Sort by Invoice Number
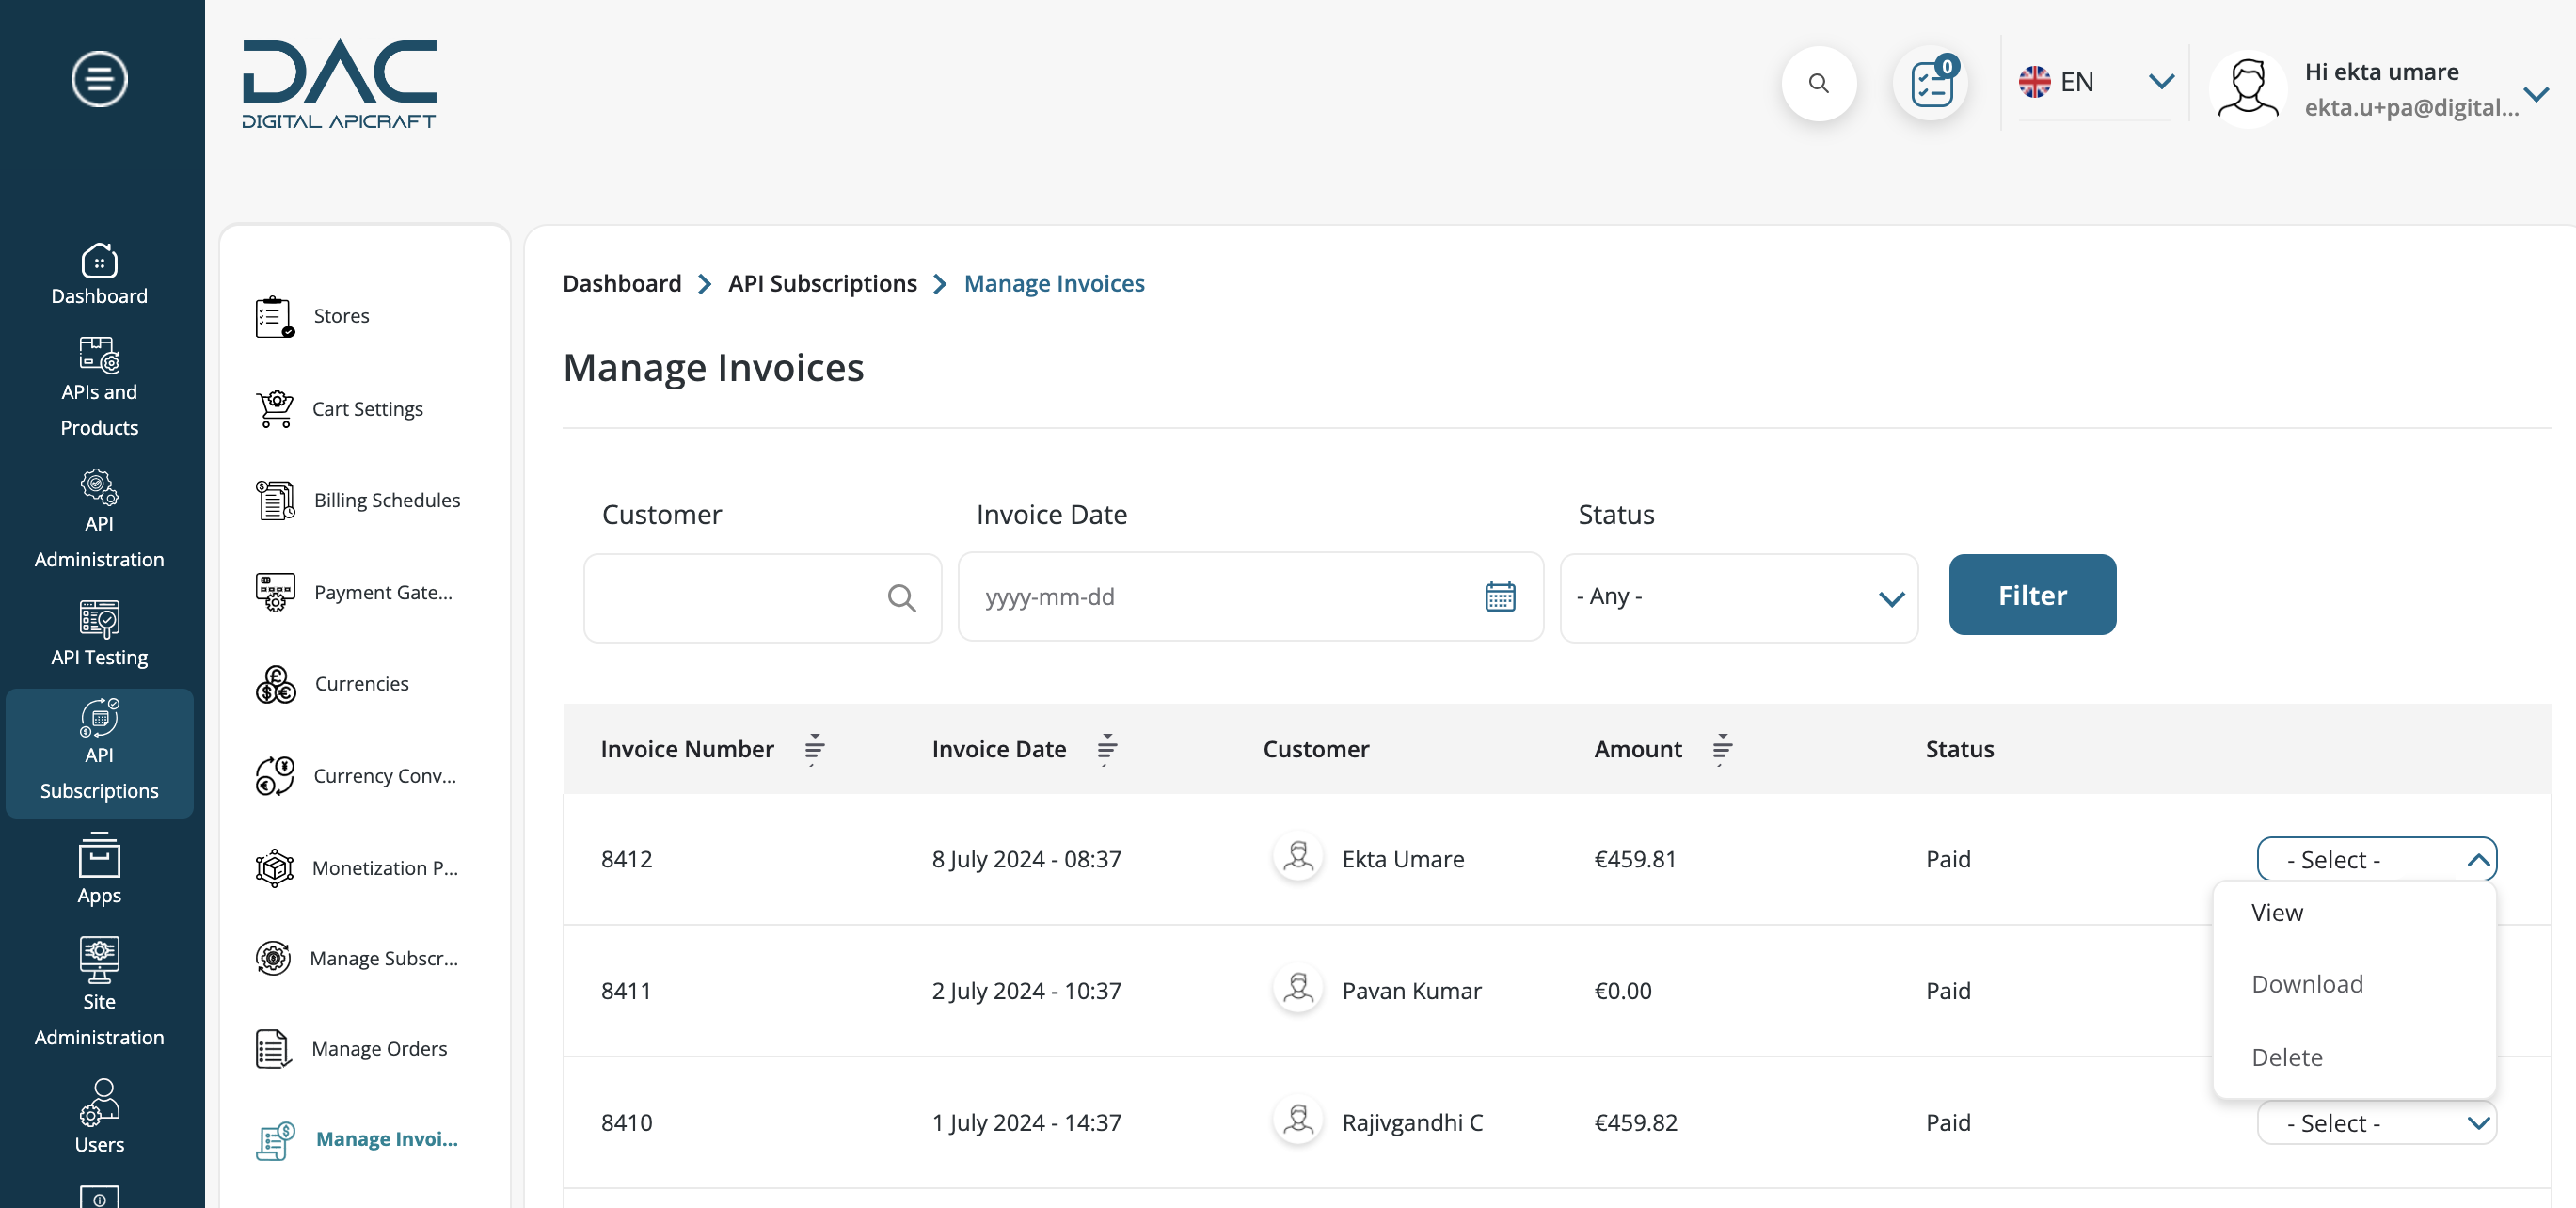This screenshot has height=1208, width=2576. [x=814, y=749]
